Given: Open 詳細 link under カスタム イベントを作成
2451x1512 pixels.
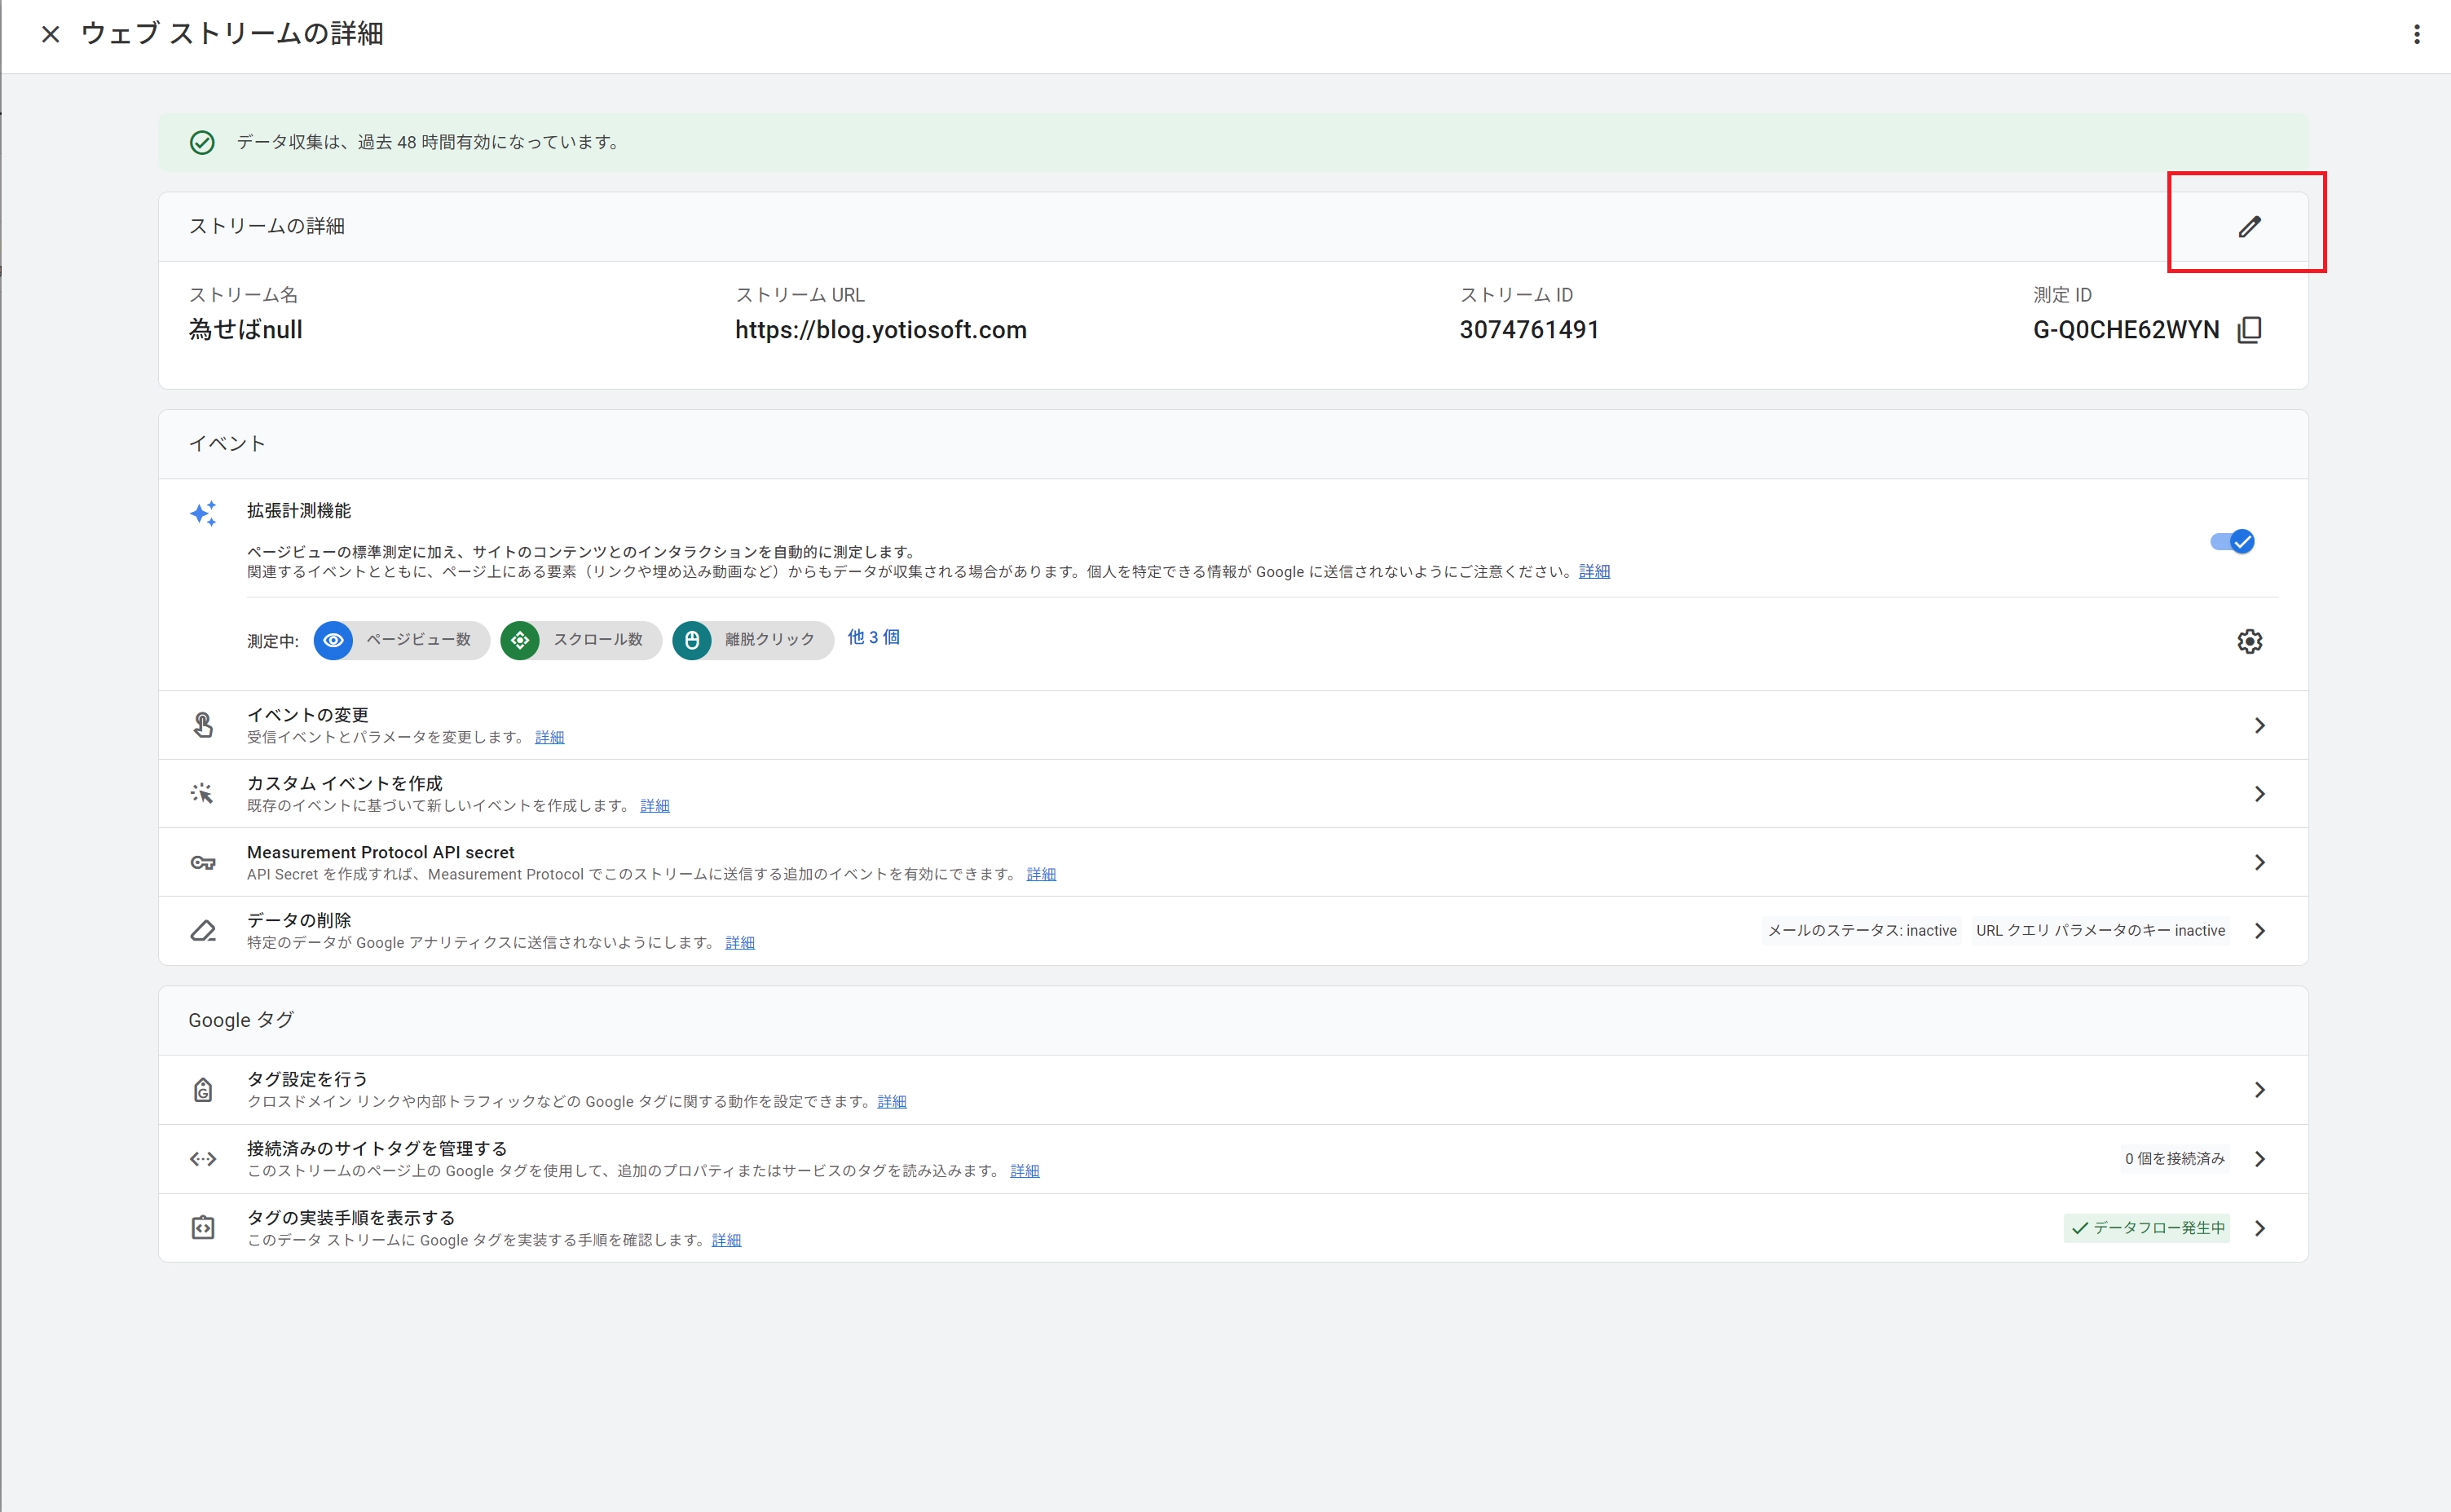Looking at the screenshot, I should [655, 806].
